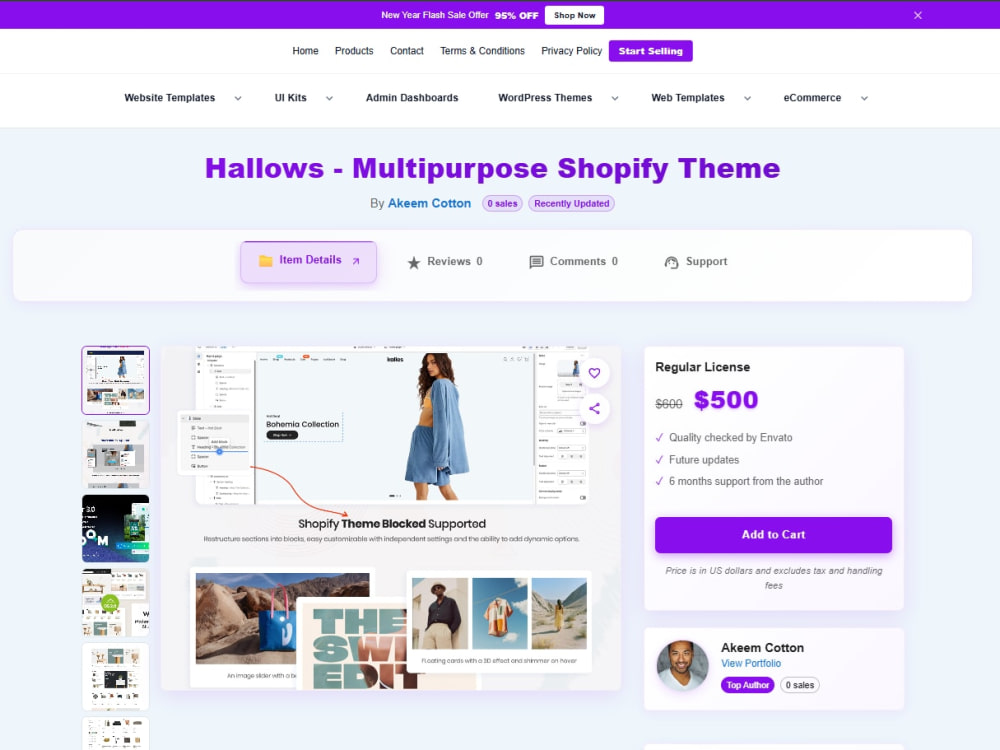Open the WordPress Themes category
The width and height of the screenshot is (1000, 750).
545,98
